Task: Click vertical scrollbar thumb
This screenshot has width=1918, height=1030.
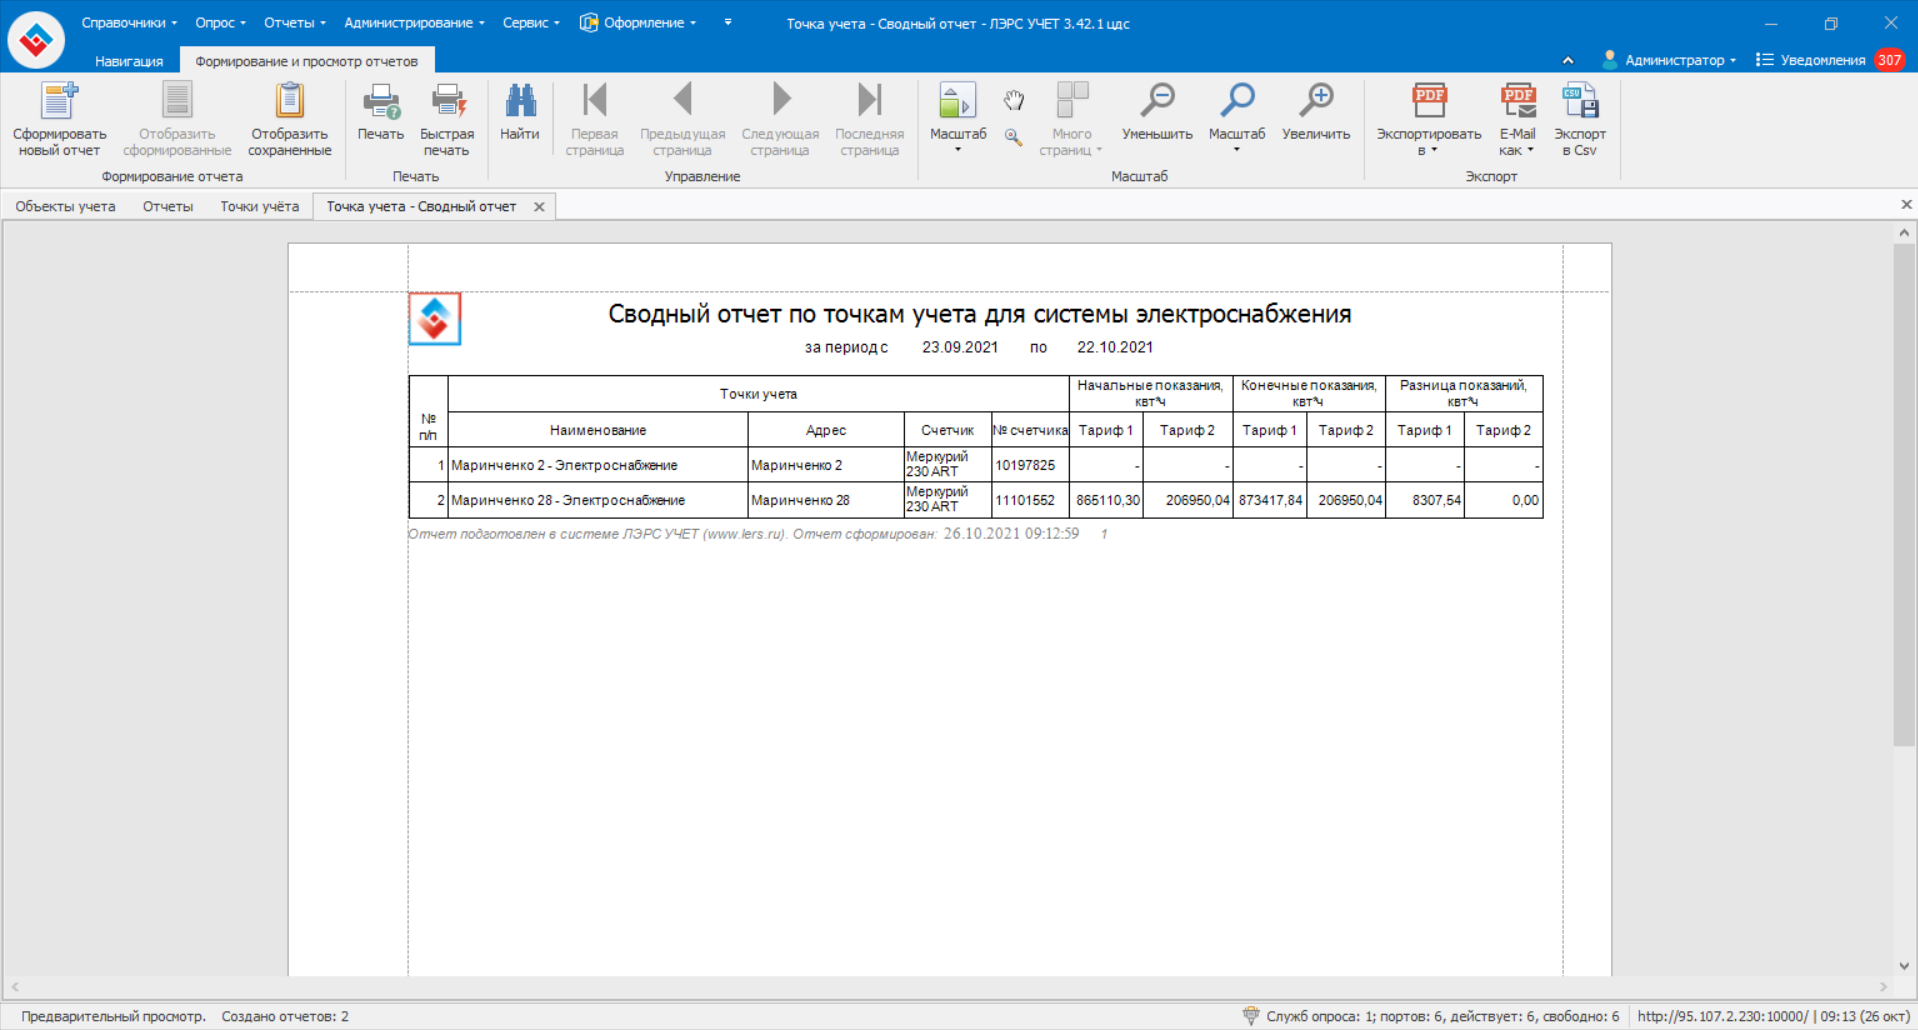Action: click(1904, 496)
